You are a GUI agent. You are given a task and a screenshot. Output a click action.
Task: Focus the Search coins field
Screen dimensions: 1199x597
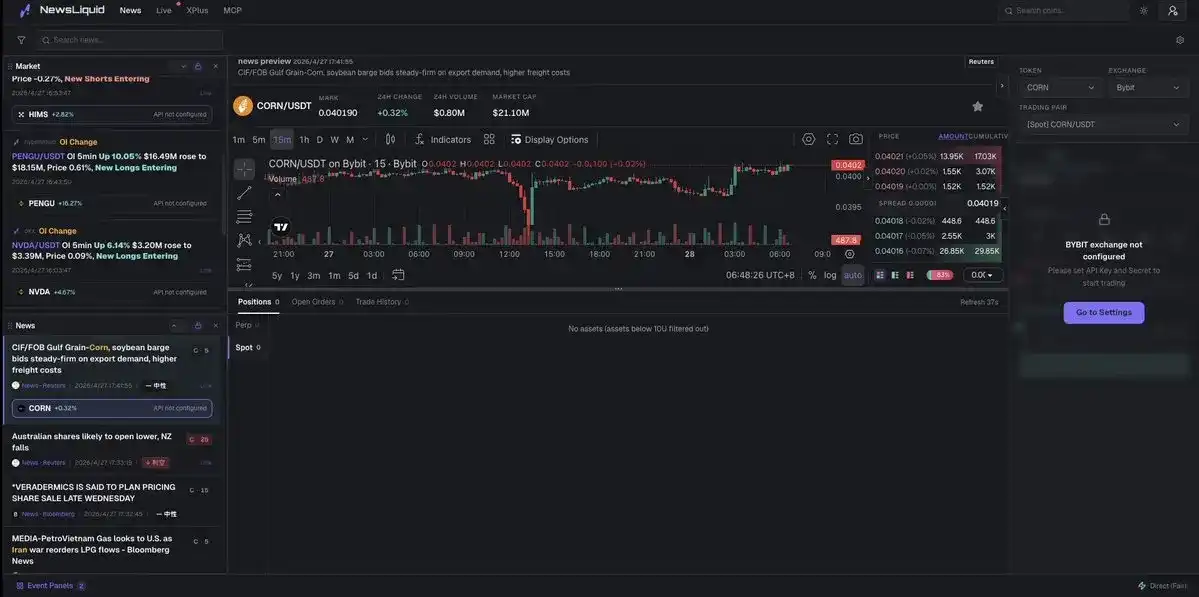click(x=1064, y=11)
